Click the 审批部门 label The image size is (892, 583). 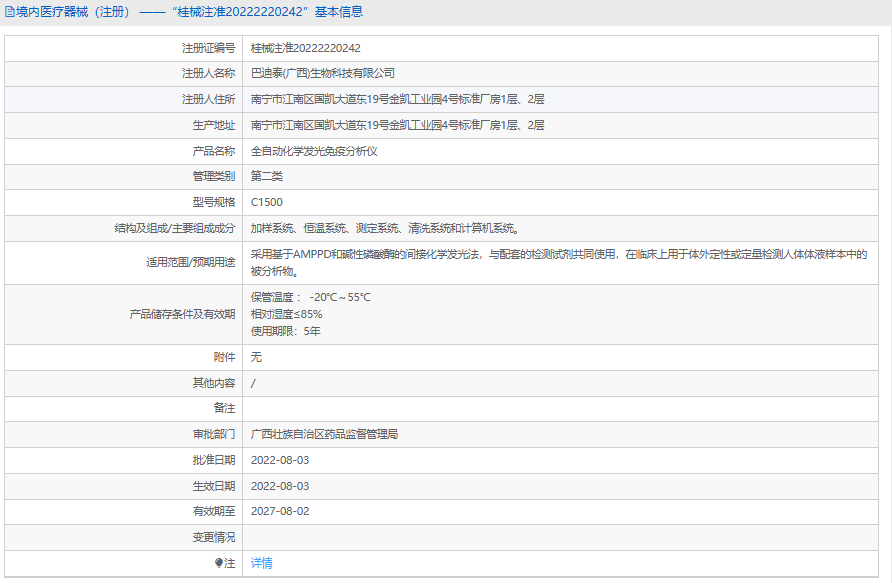(214, 435)
